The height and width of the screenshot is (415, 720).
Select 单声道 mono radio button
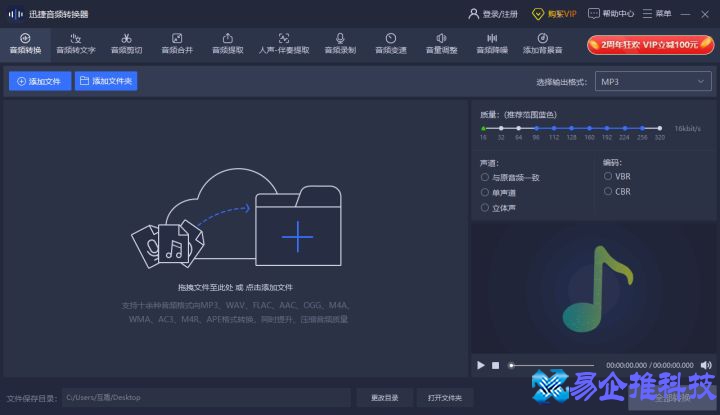(x=484, y=192)
